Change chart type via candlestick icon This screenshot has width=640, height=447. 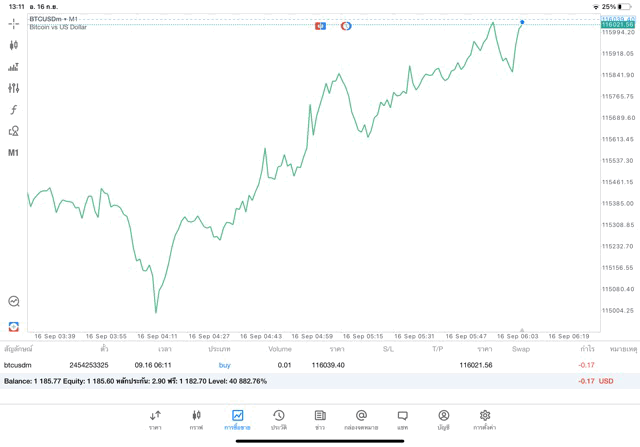point(14,45)
